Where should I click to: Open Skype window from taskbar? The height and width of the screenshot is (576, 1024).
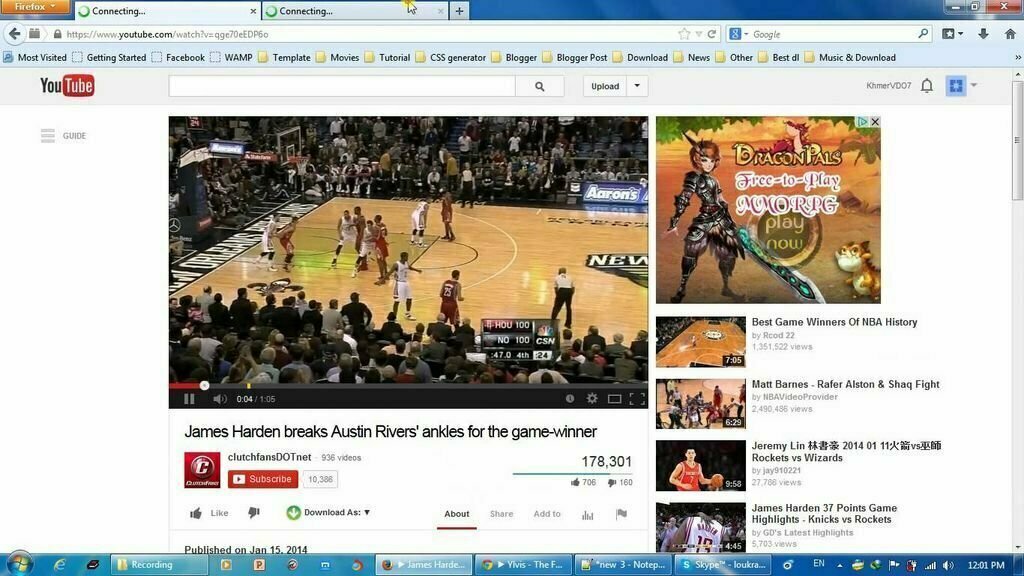(x=724, y=565)
